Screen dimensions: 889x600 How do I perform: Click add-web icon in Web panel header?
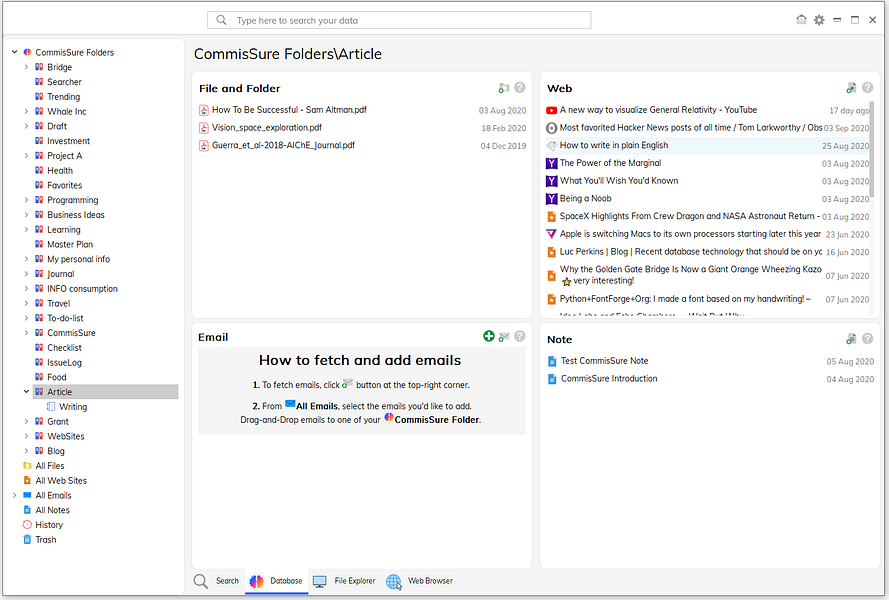tap(851, 88)
